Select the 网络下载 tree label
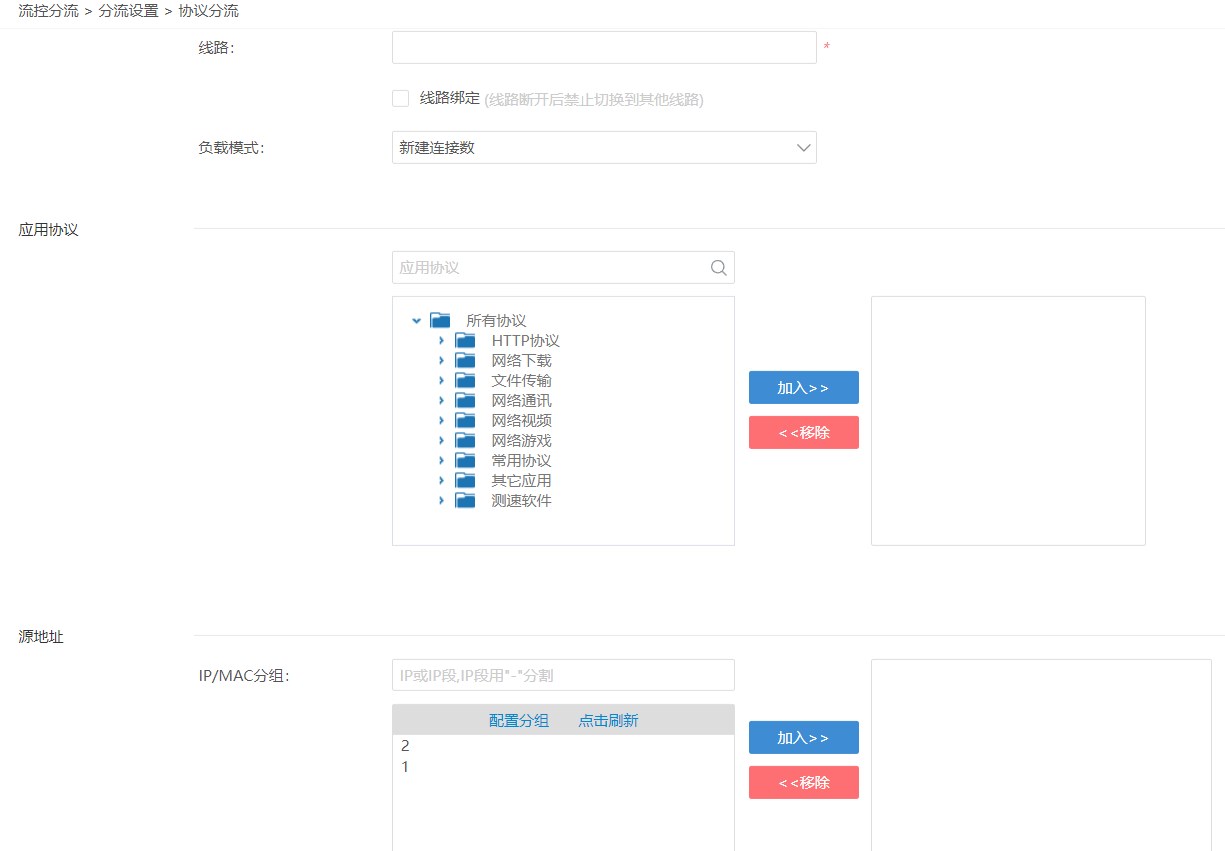The image size is (1225, 851). [x=521, y=361]
